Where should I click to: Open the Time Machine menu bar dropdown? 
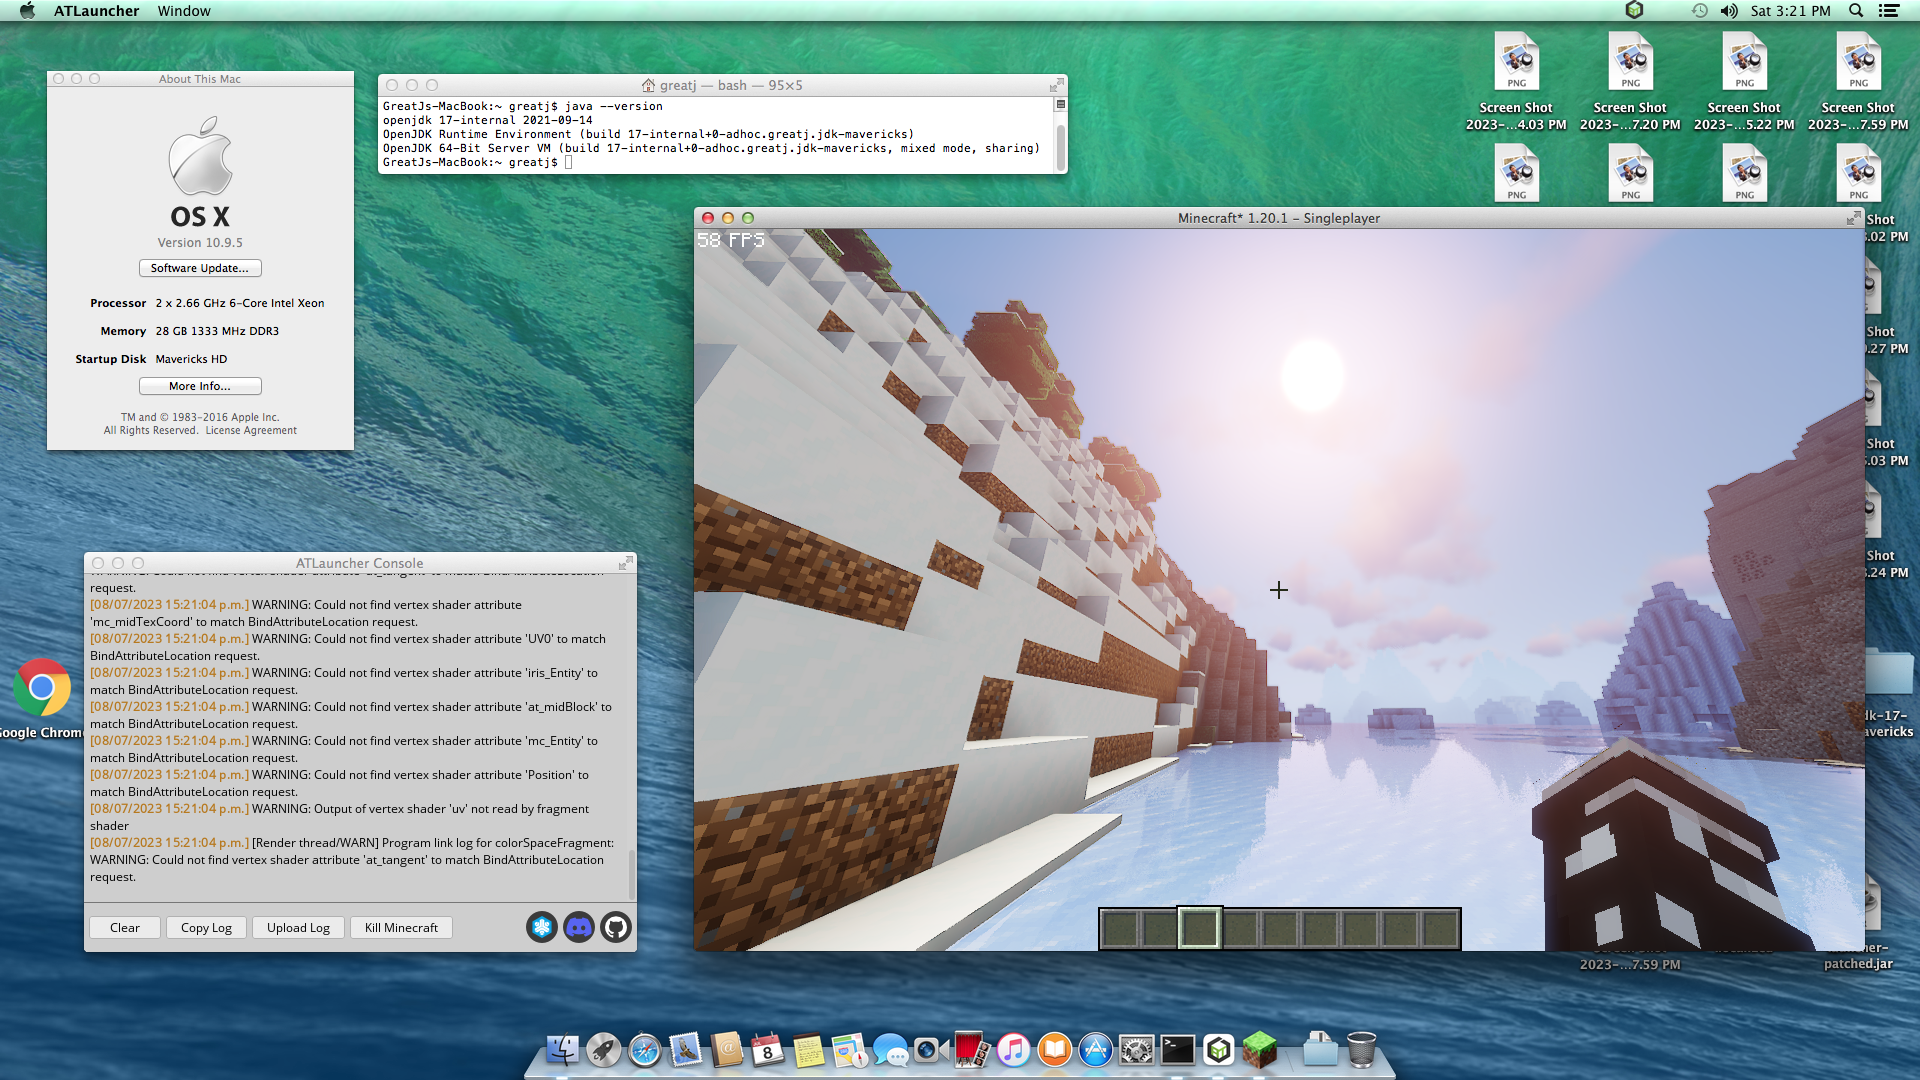(x=1699, y=11)
